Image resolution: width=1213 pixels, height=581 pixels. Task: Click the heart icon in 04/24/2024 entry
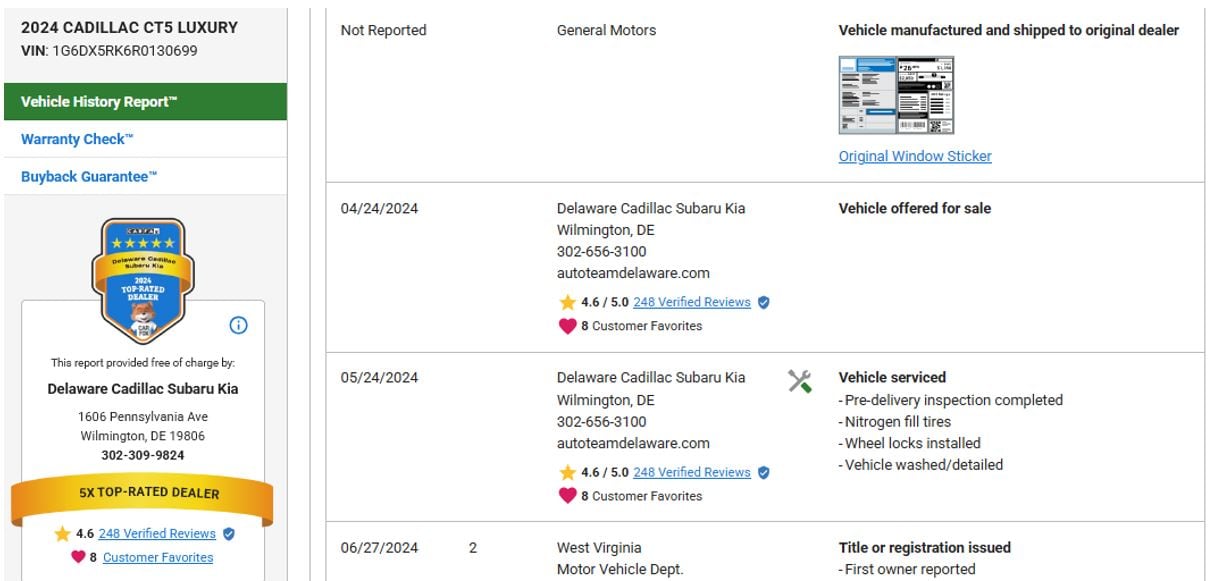(567, 326)
